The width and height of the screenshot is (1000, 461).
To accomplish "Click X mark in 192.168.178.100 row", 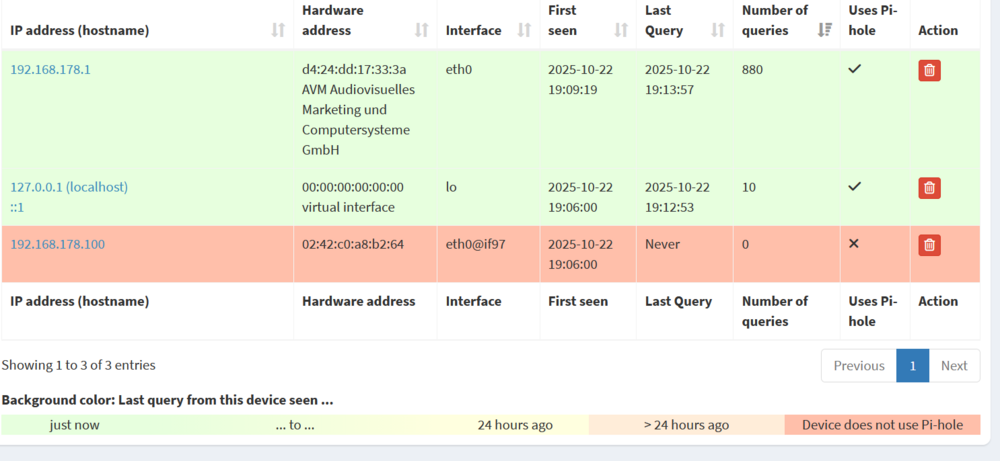I will pos(855,244).
